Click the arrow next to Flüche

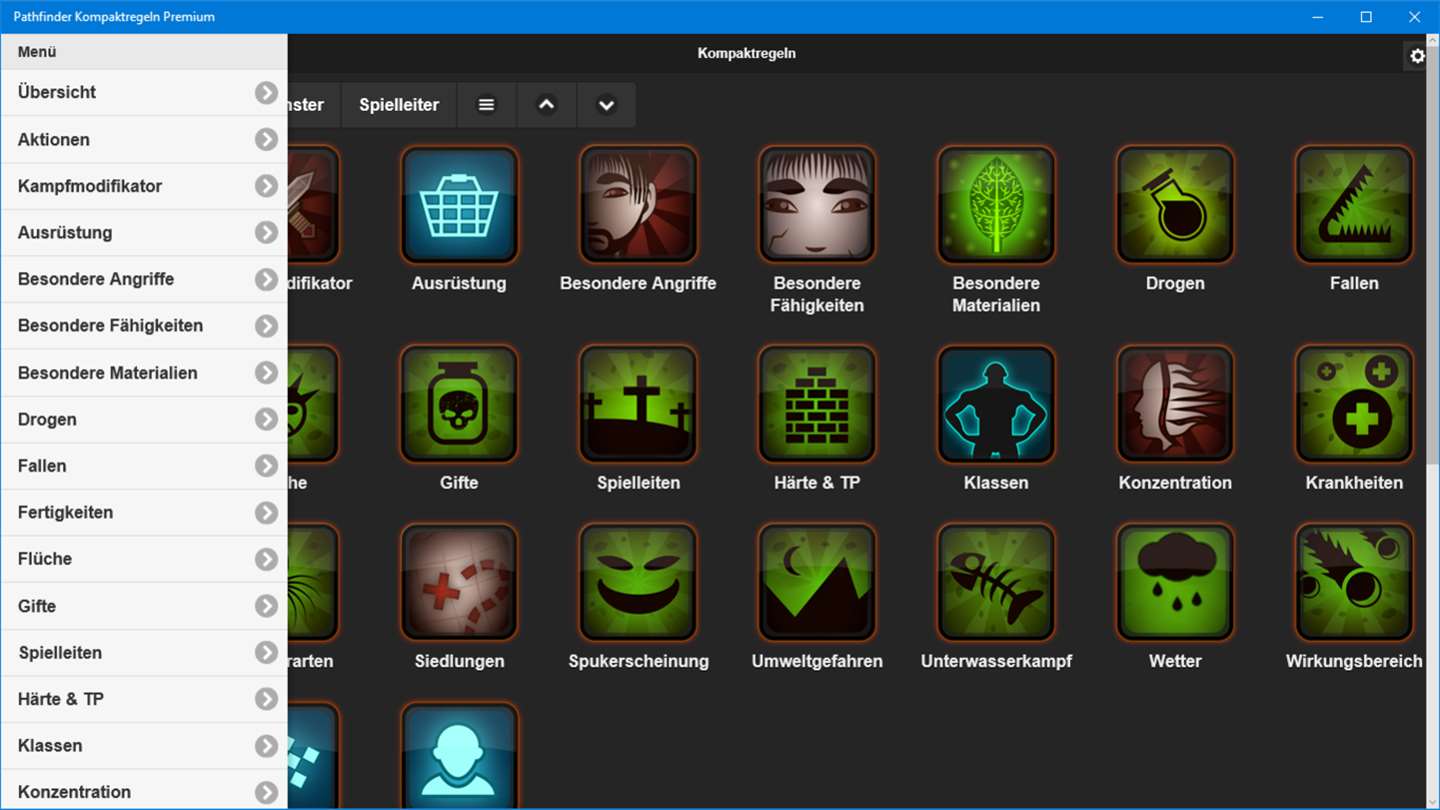click(266, 559)
